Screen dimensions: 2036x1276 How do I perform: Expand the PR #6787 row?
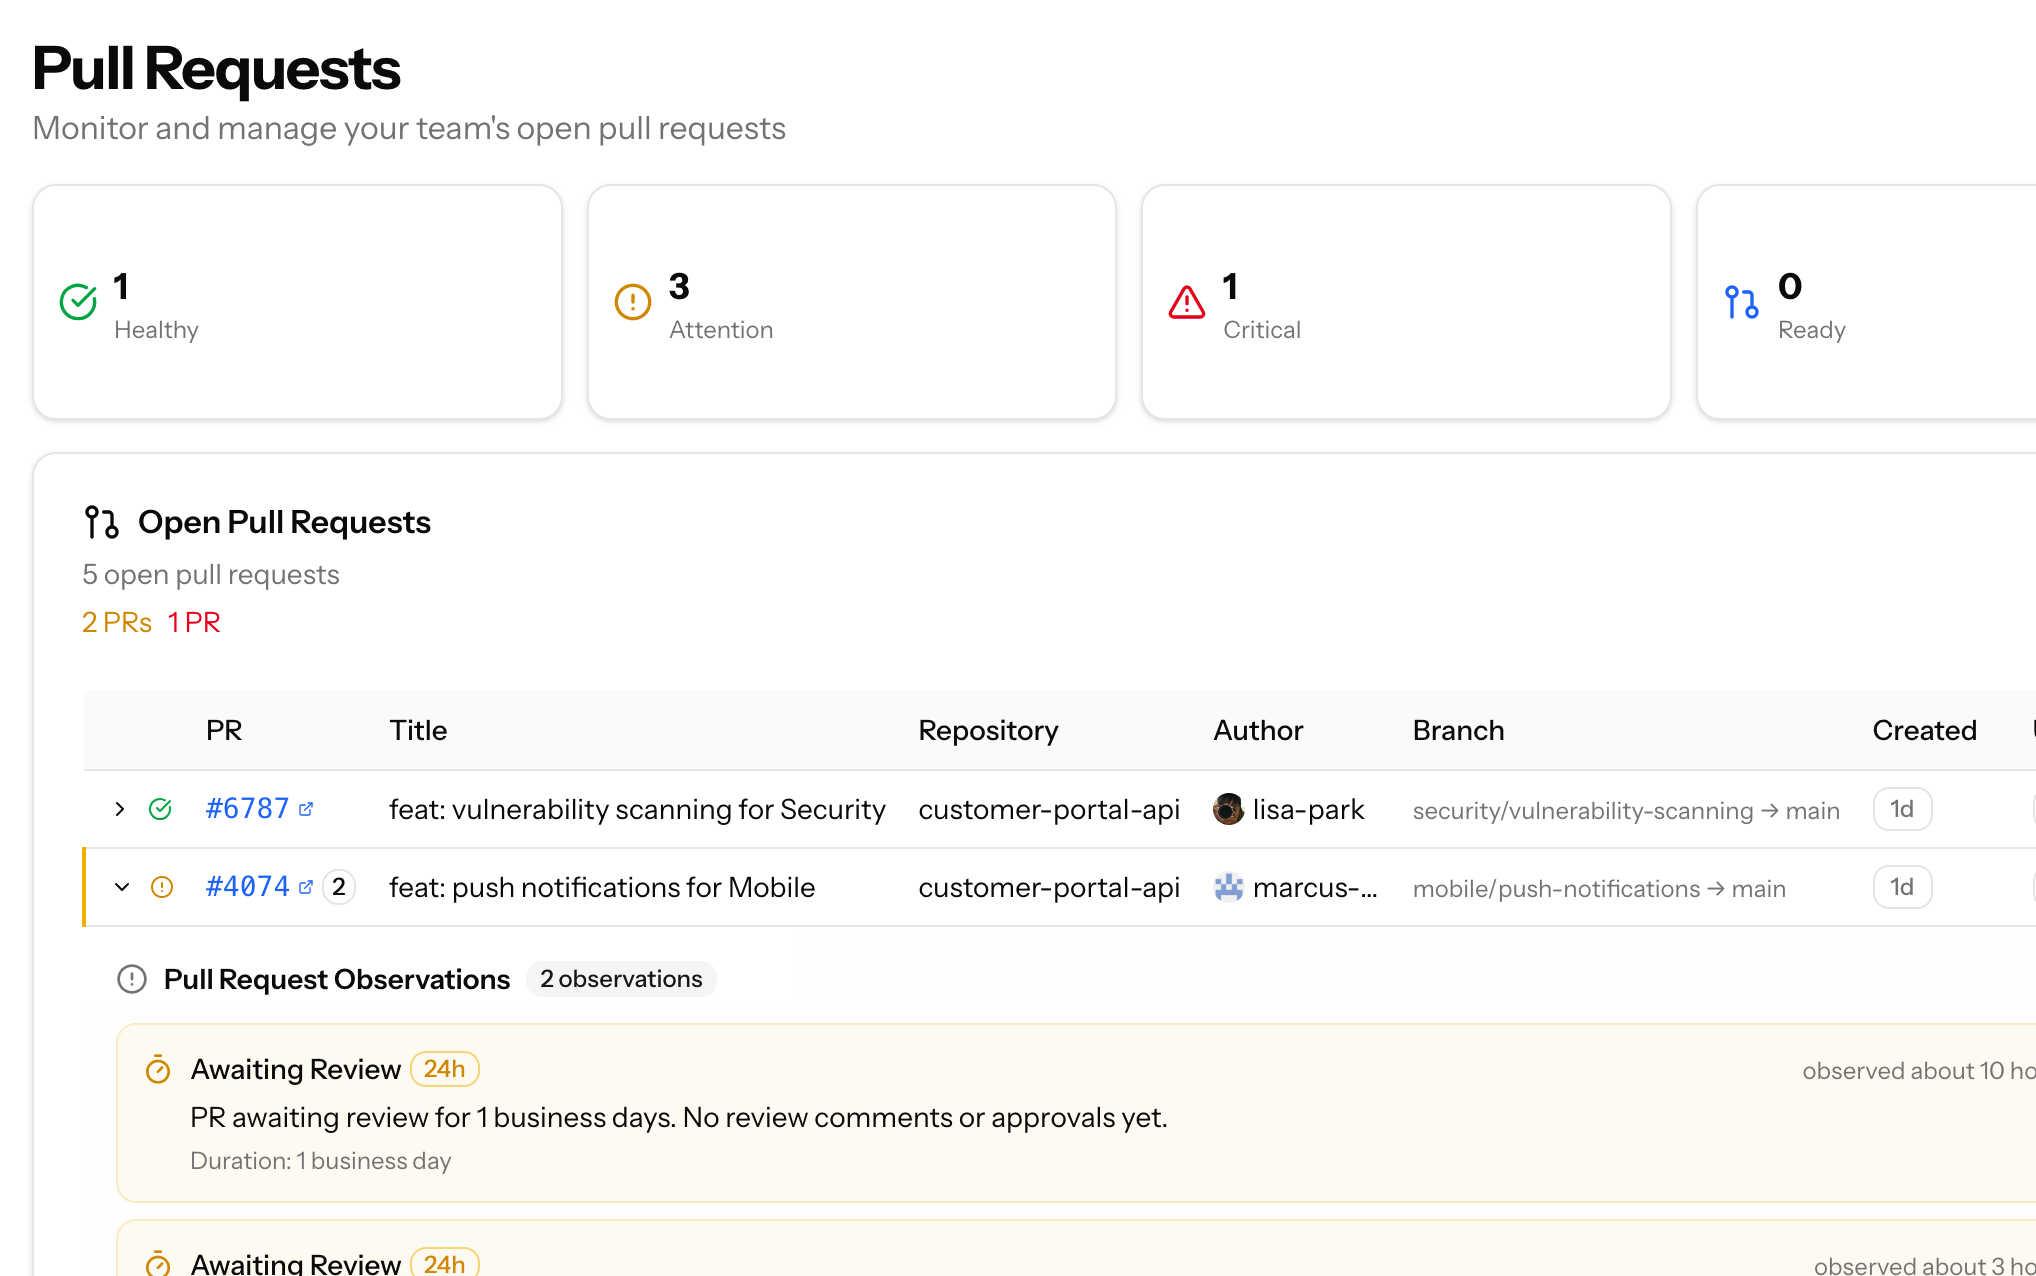(x=120, y=809)
